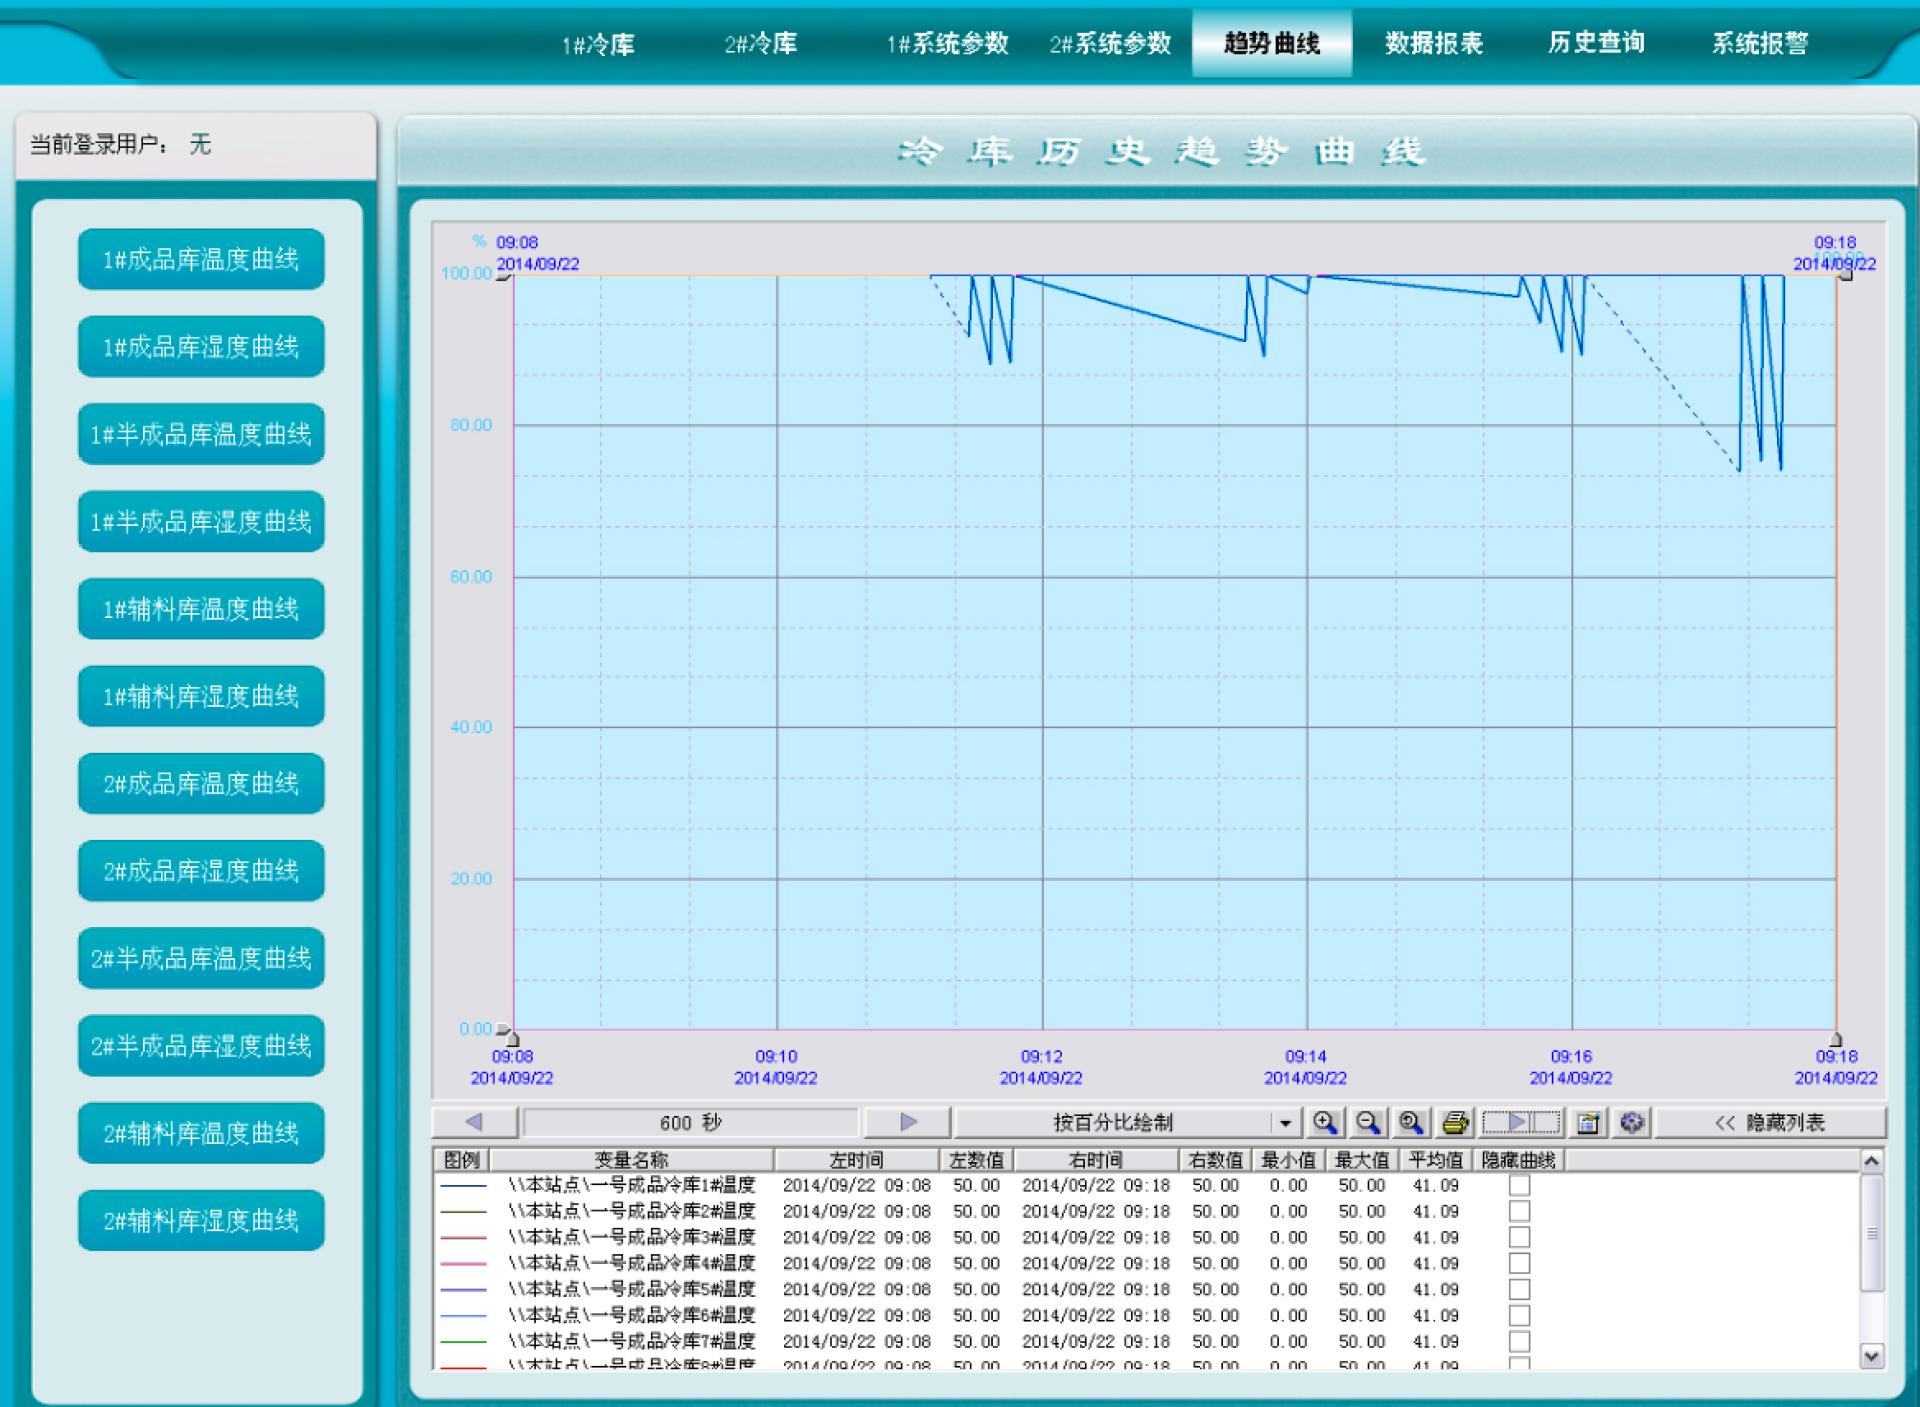The image size is (1920, 1407).
Task: Click the print chart icon
Action: 1455,1122
